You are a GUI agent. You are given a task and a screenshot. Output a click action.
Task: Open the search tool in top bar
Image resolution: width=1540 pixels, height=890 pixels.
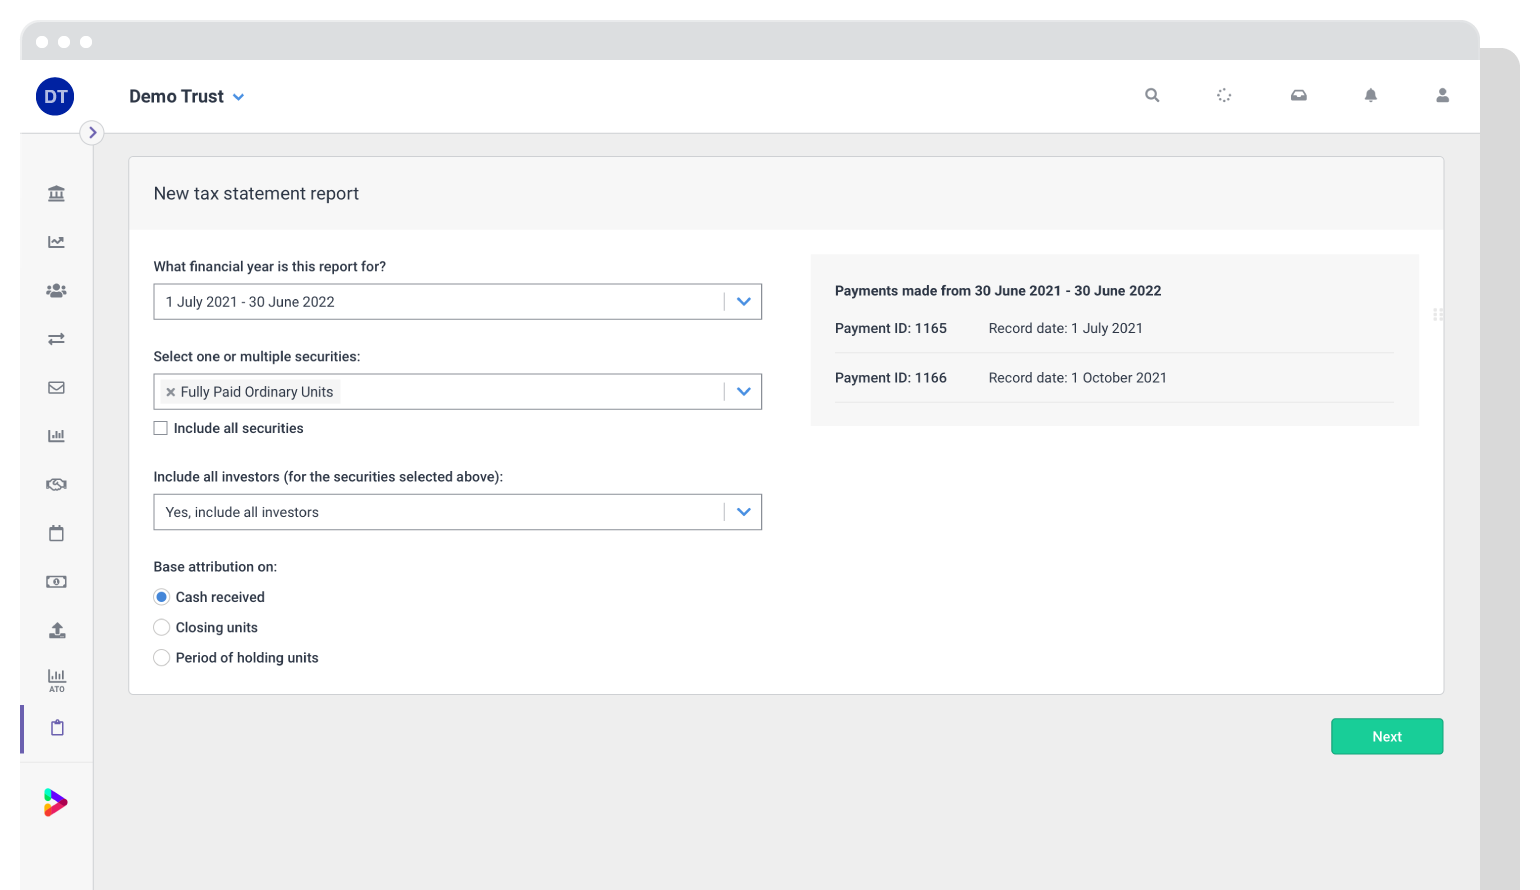1151,95
